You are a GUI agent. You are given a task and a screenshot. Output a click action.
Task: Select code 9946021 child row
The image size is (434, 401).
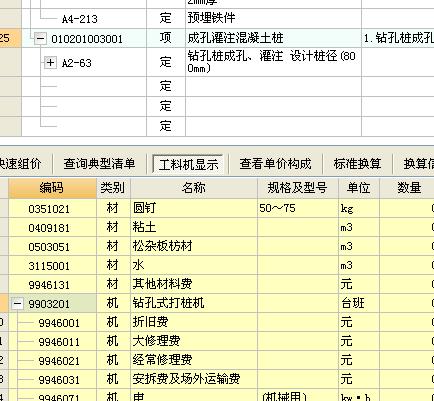pos(59,361)
